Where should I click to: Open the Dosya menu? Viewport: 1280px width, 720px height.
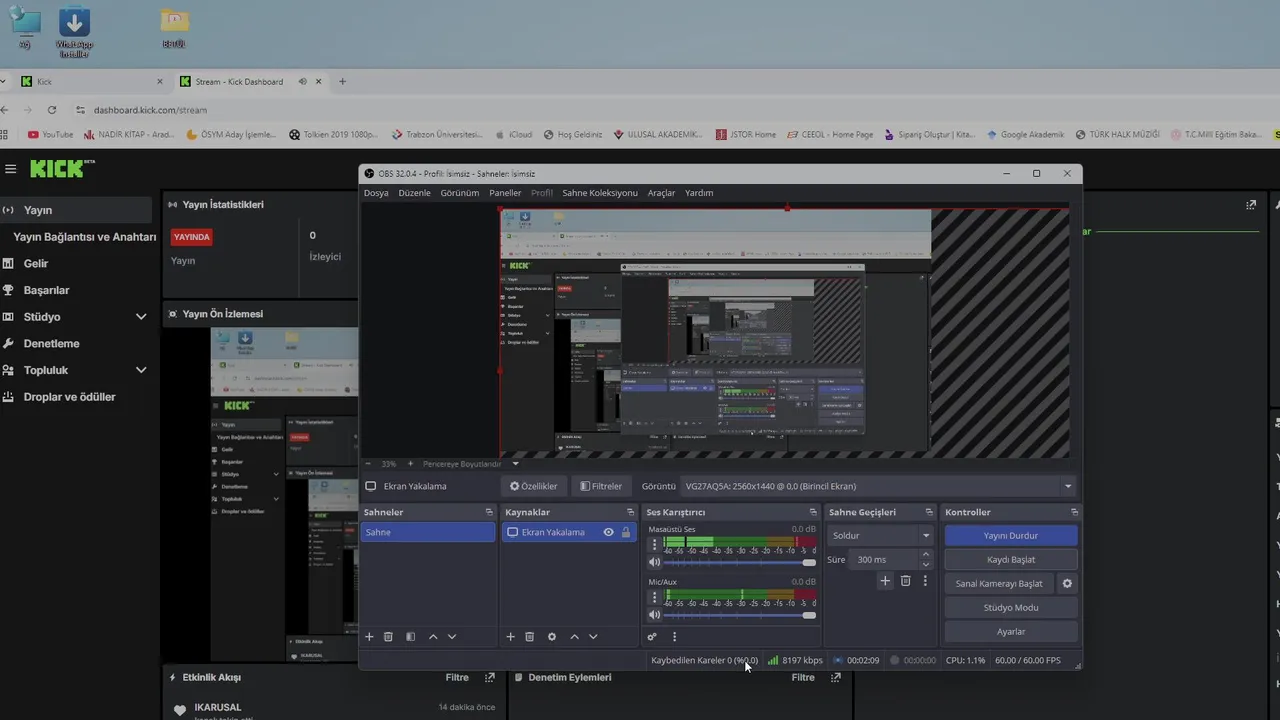tap(376, 193)
